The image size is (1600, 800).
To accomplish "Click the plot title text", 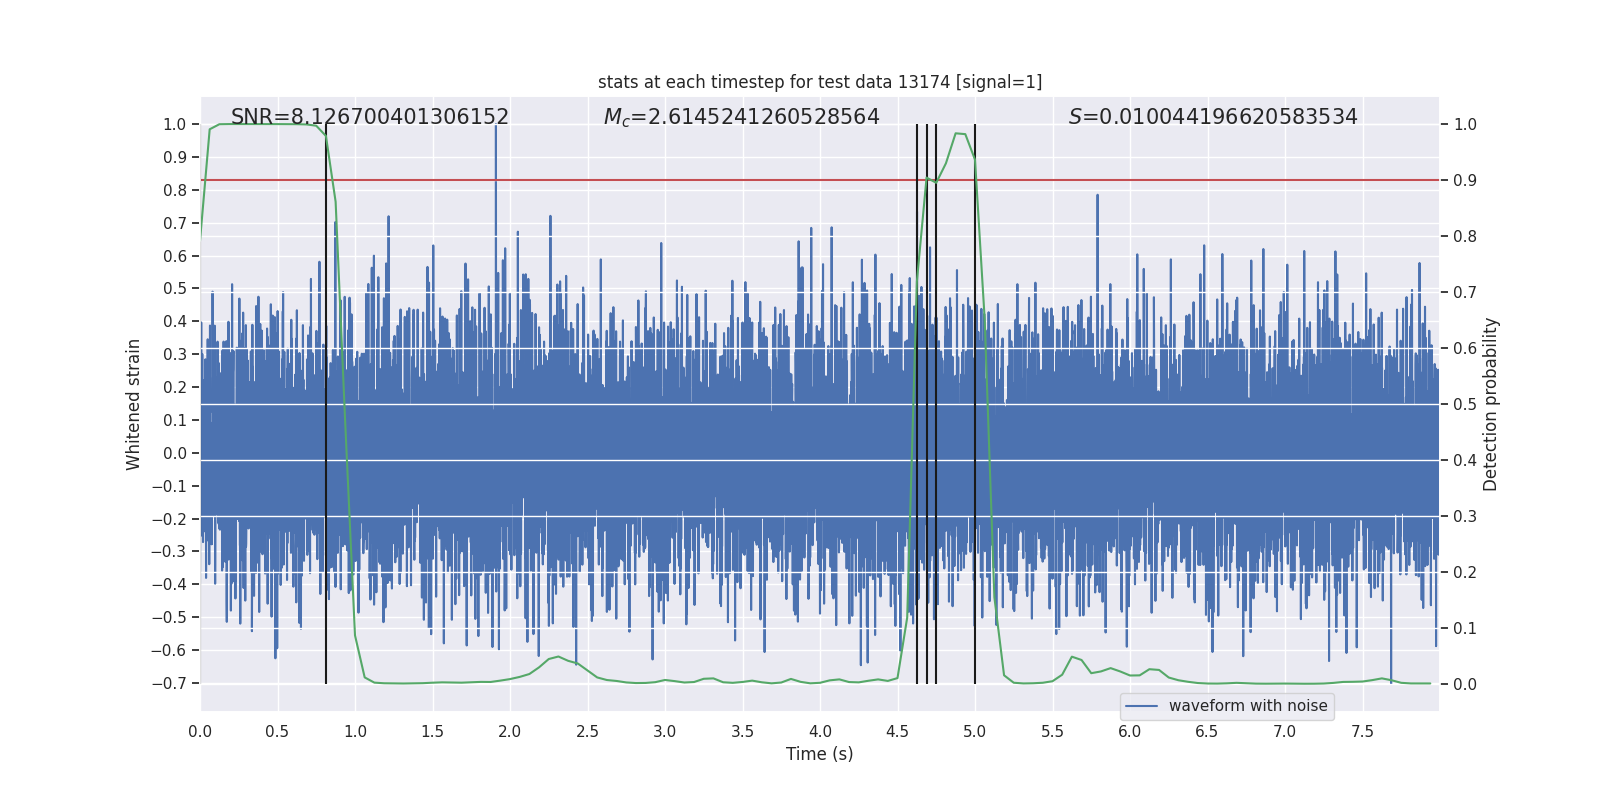I will [x=820, y=82].
